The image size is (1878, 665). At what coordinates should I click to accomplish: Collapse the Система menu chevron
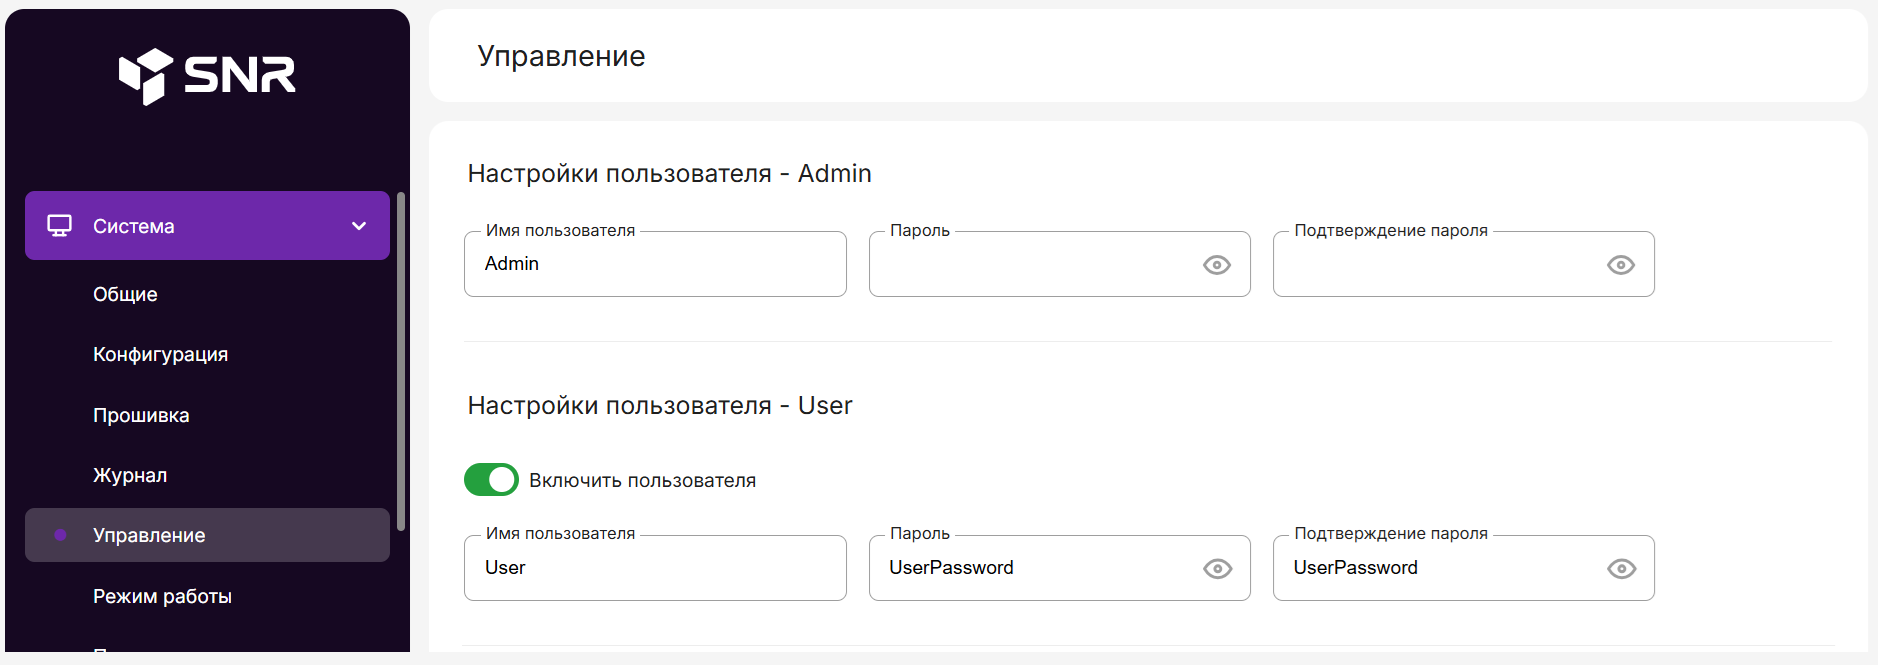pyautogui.click(x=359, y=226)
